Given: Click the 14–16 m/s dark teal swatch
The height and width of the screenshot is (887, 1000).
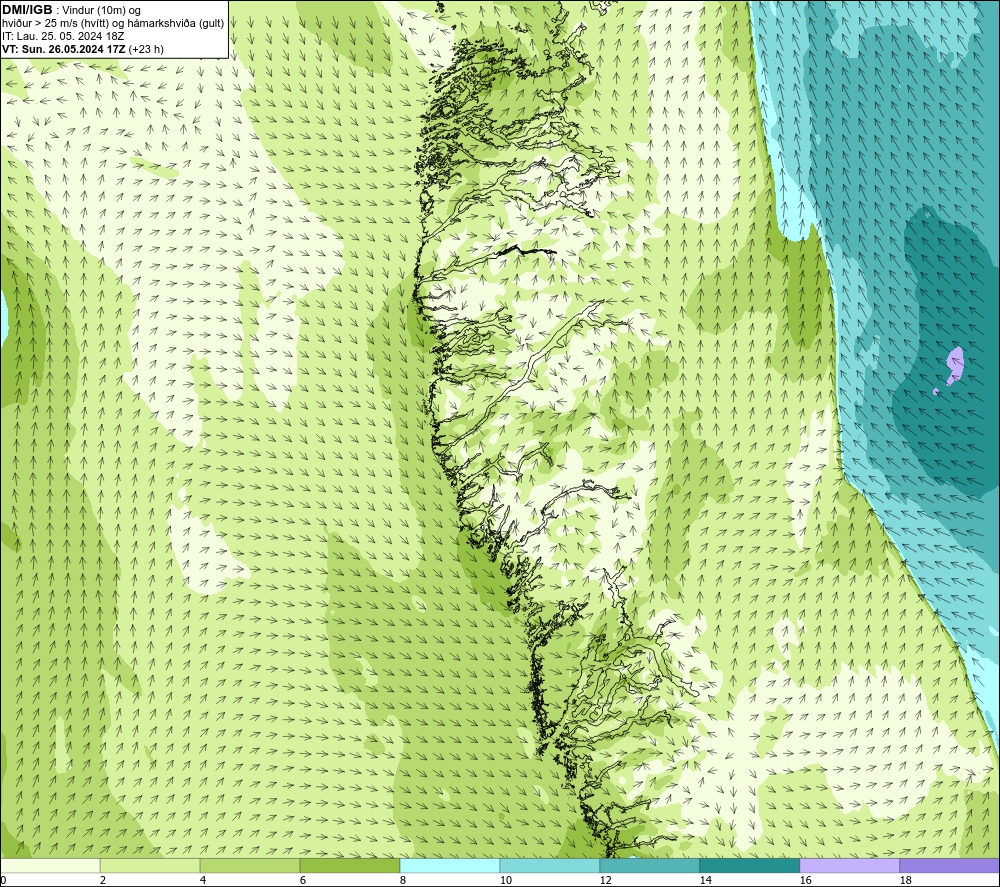Looking at the screenshot, I should (749, 865).
